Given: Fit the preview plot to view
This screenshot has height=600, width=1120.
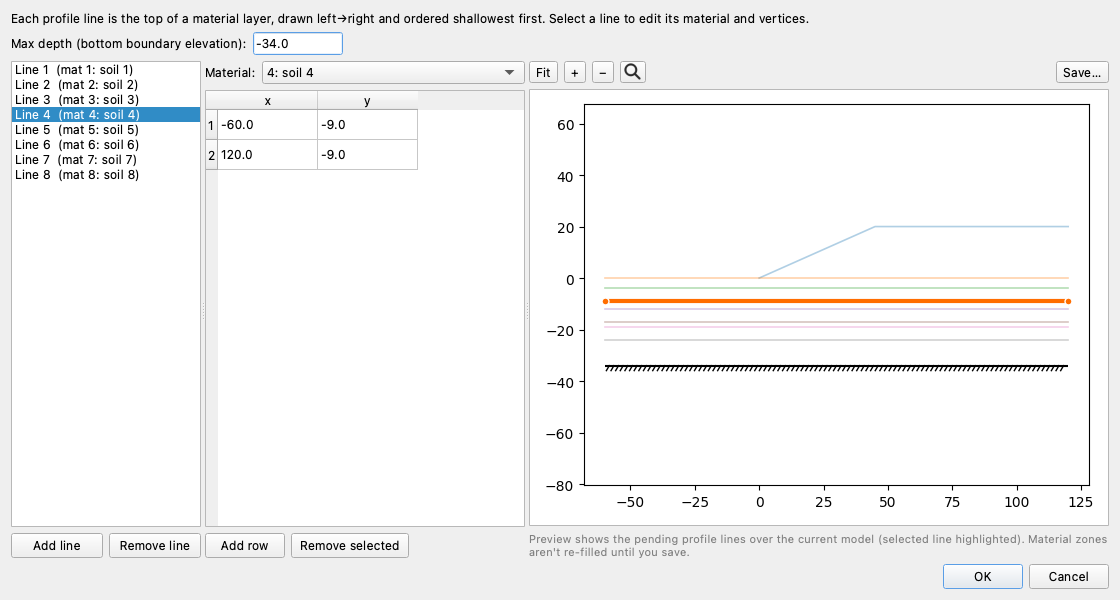Looking at the screenshot, I should pos(543,72).
